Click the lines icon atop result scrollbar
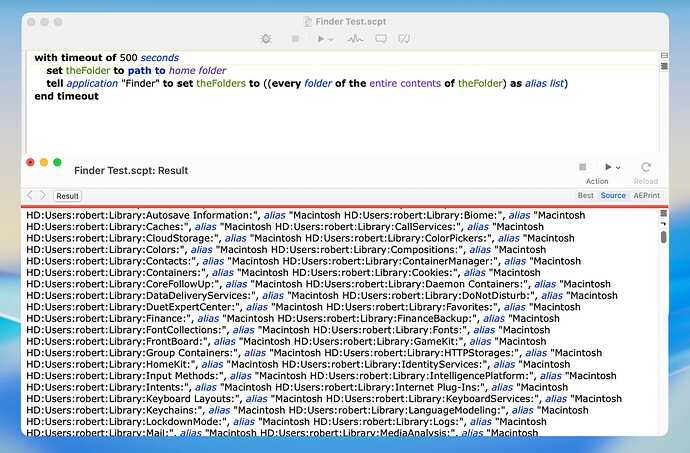 pos(664,214)
